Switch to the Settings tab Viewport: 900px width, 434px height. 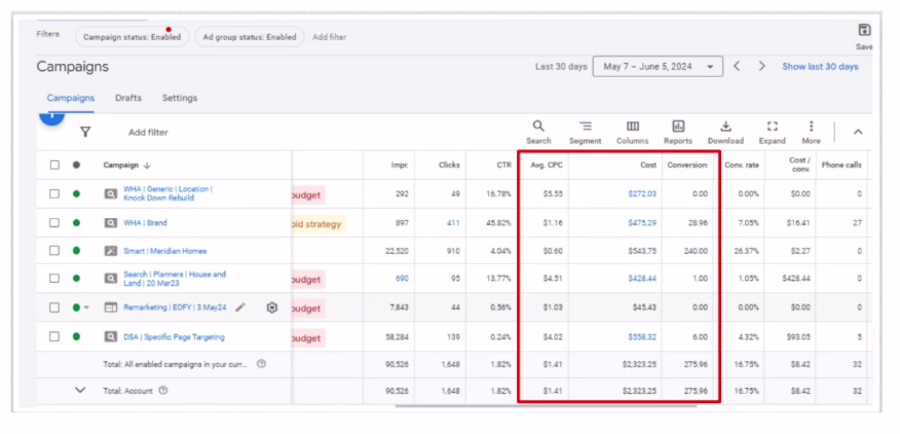coord(180,98)
